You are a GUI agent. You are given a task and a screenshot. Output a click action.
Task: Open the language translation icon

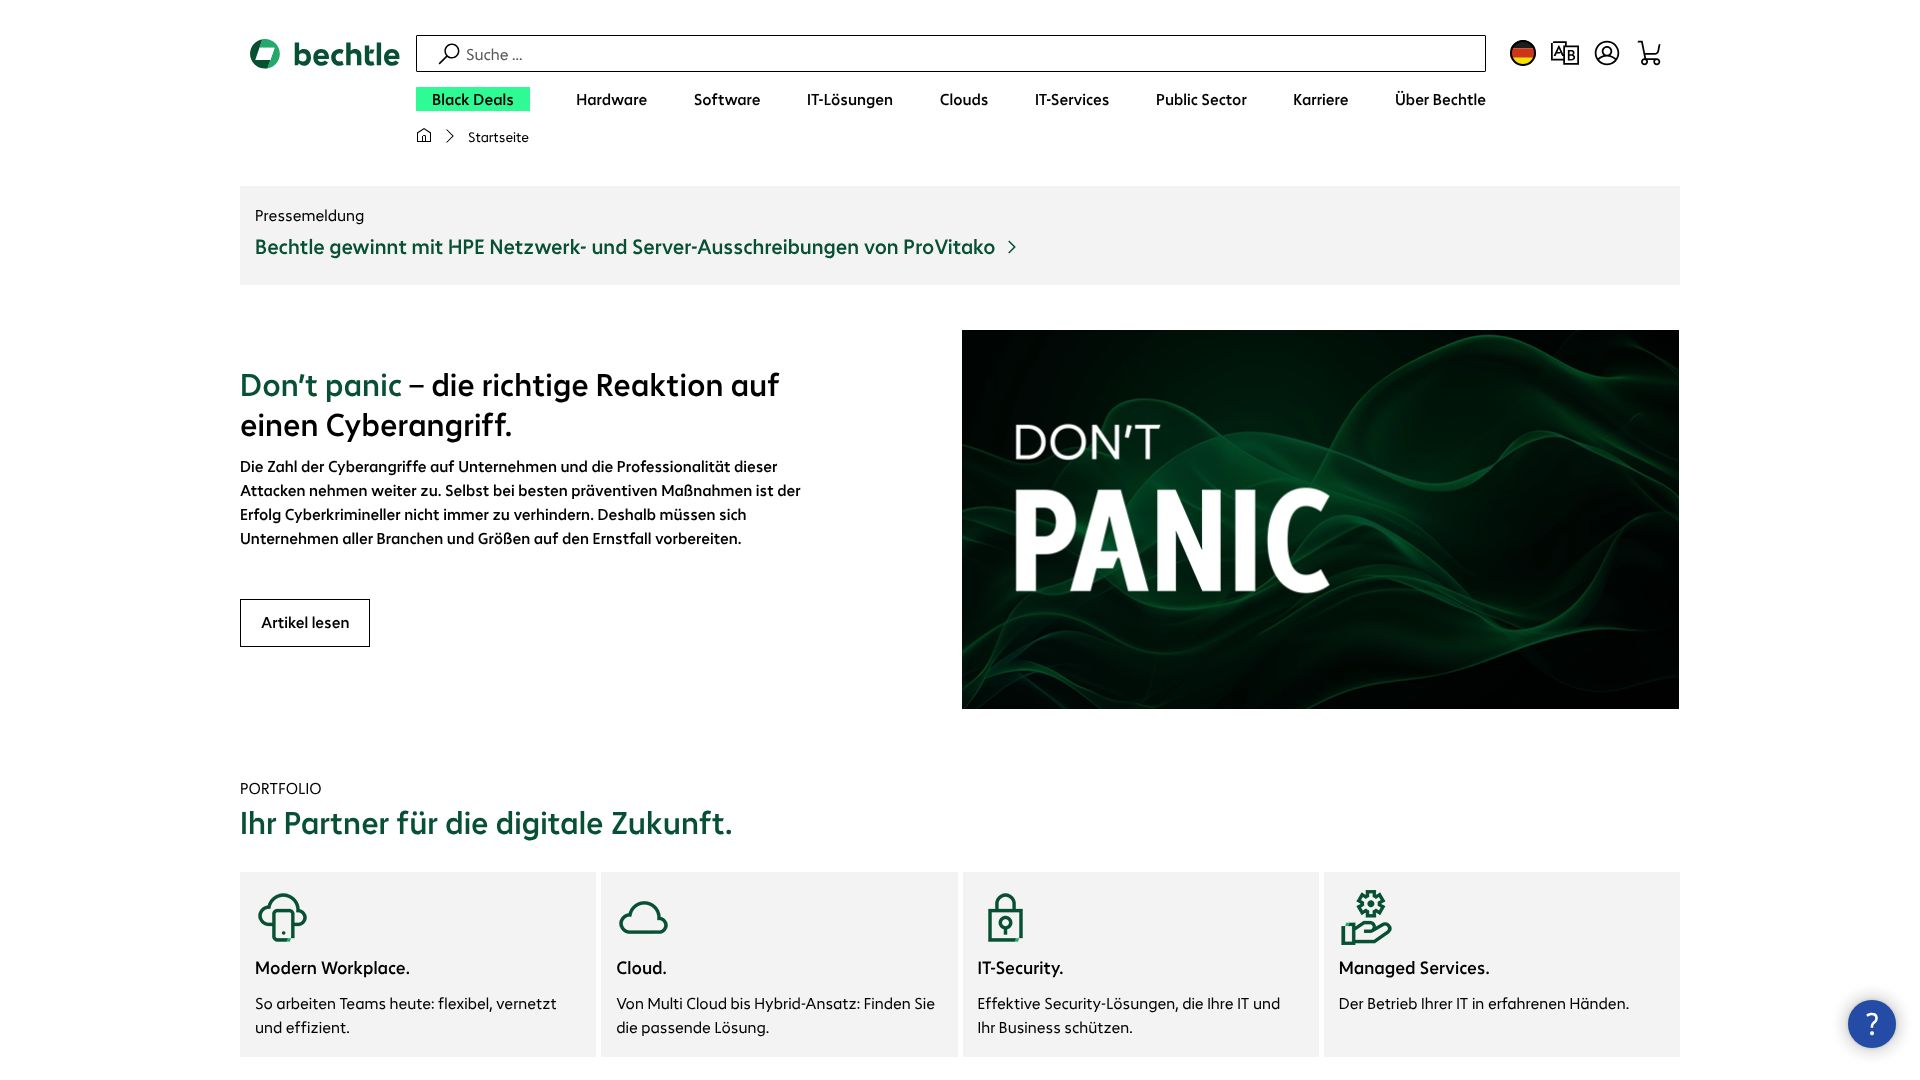(x=1564, y=53)
